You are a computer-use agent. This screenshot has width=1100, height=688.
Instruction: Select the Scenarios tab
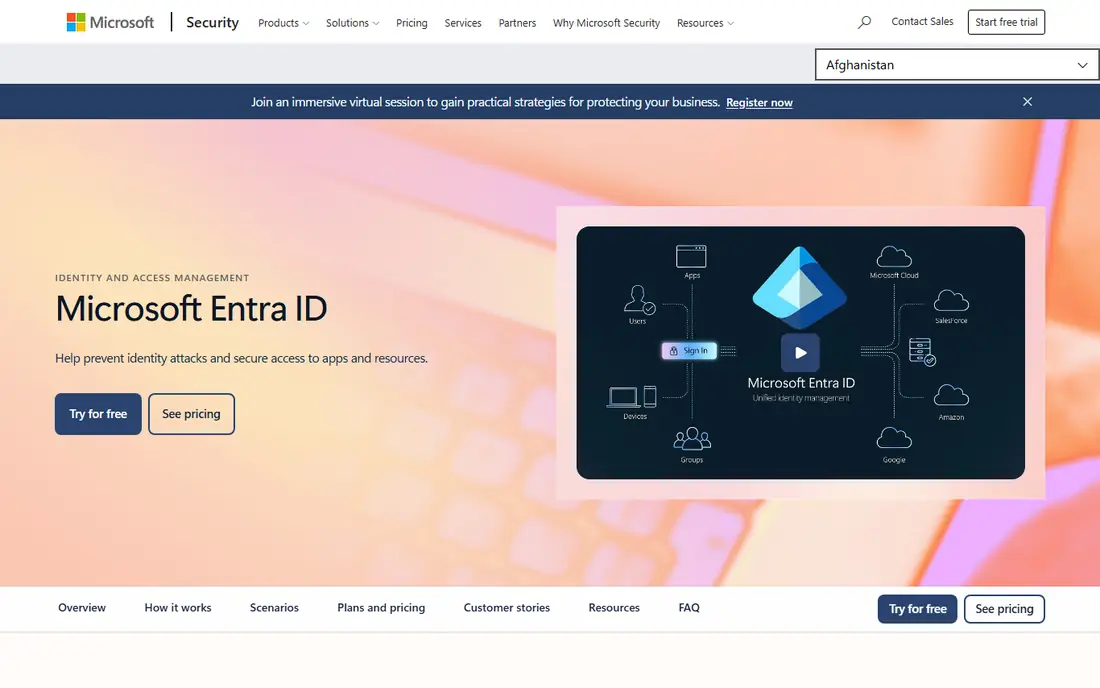click(x=274, y=608)
